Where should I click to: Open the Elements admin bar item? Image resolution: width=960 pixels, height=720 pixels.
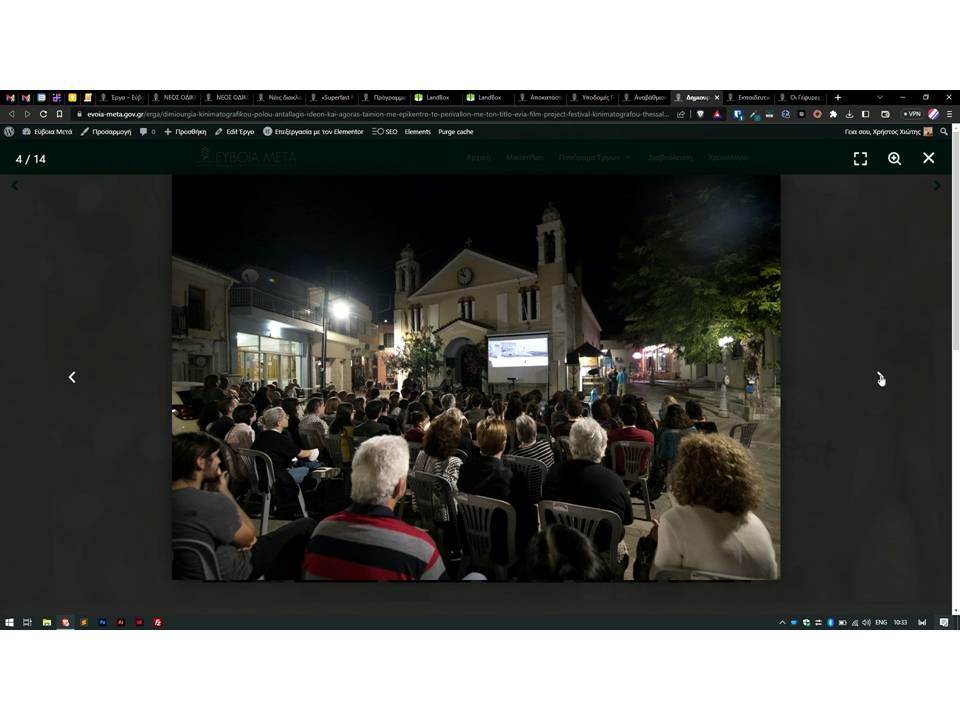[418, 132]
